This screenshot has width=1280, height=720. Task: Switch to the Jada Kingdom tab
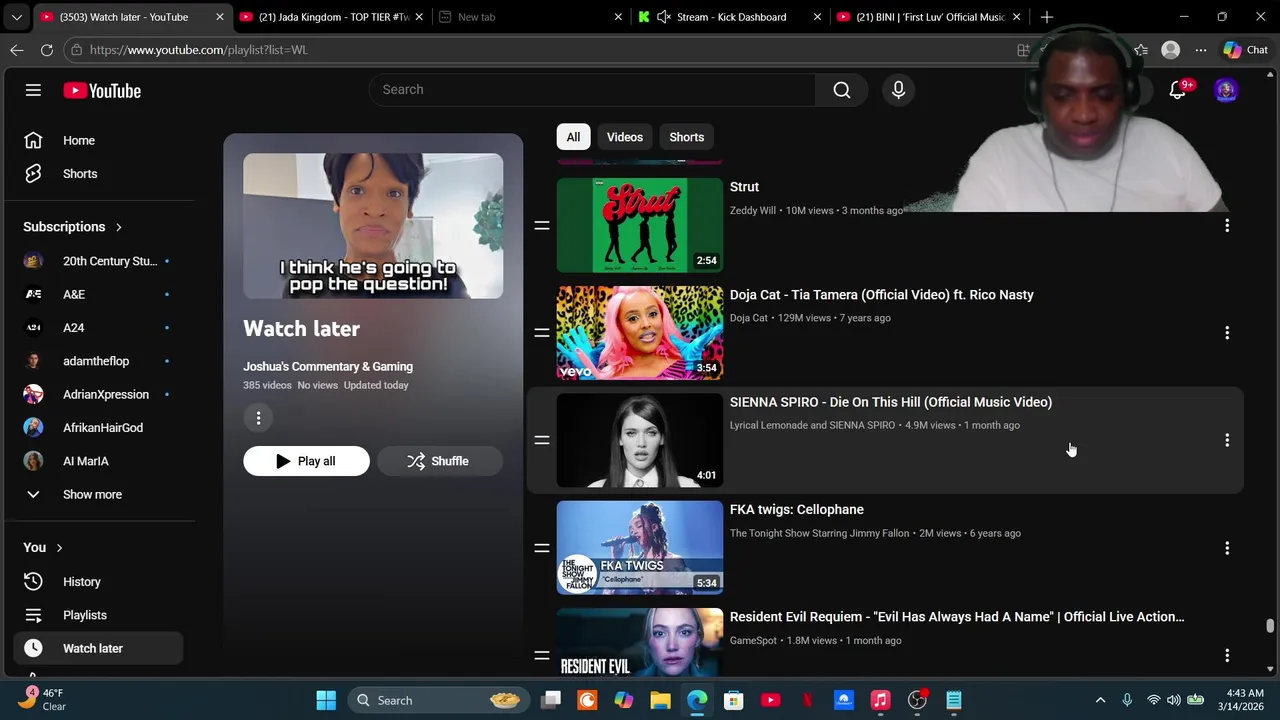pos(334,17)
